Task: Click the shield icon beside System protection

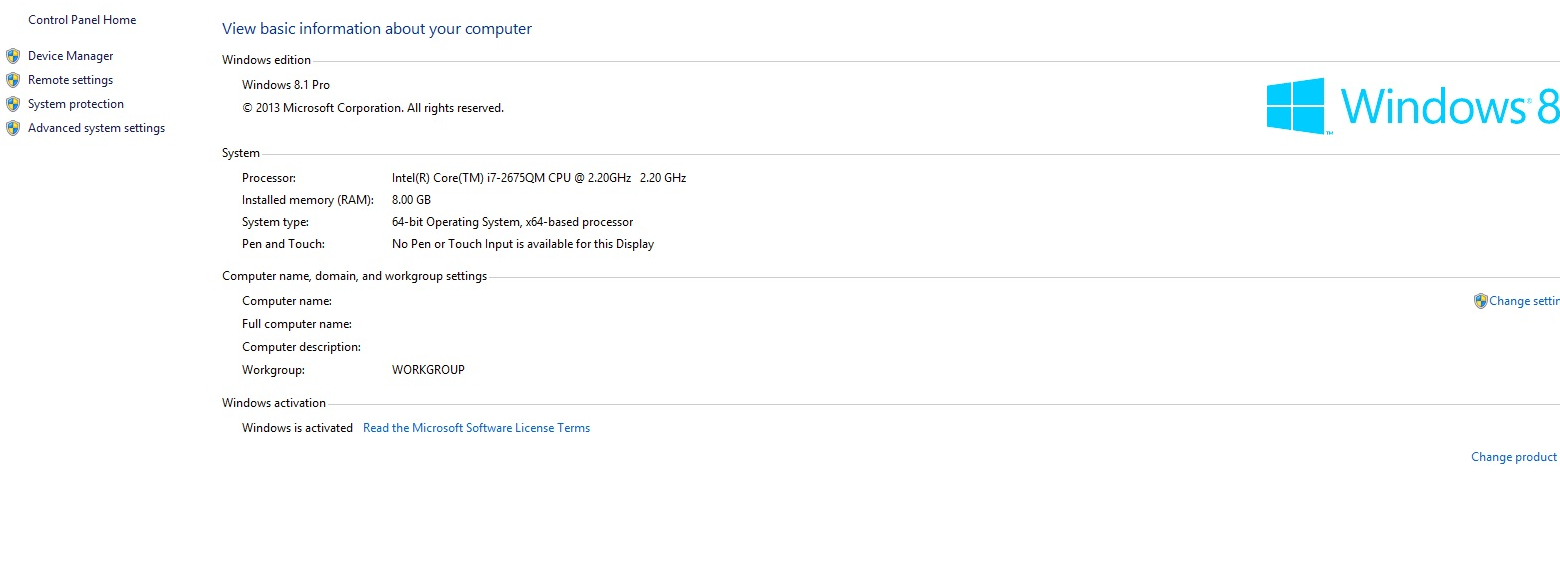Action: 13,104
